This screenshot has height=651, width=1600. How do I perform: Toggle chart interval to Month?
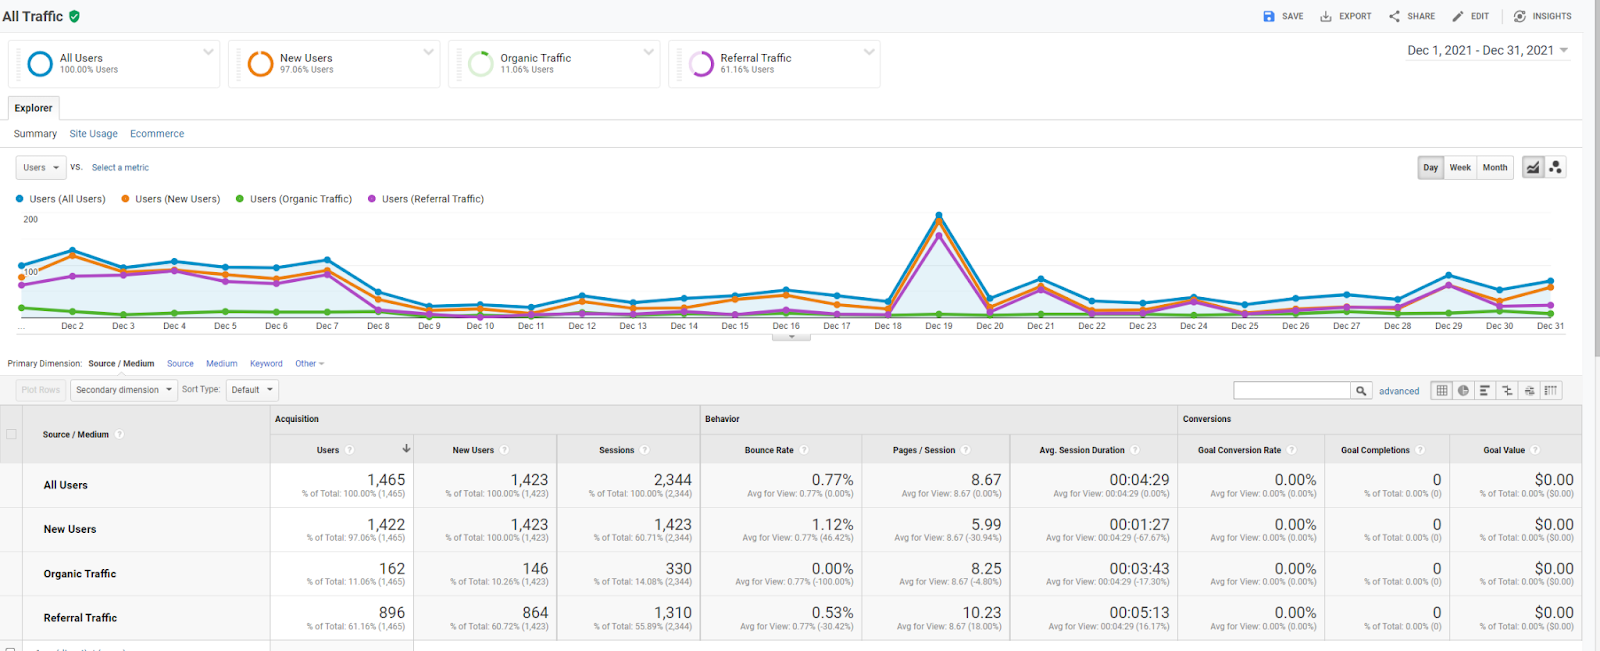(x=1495, y=167)
